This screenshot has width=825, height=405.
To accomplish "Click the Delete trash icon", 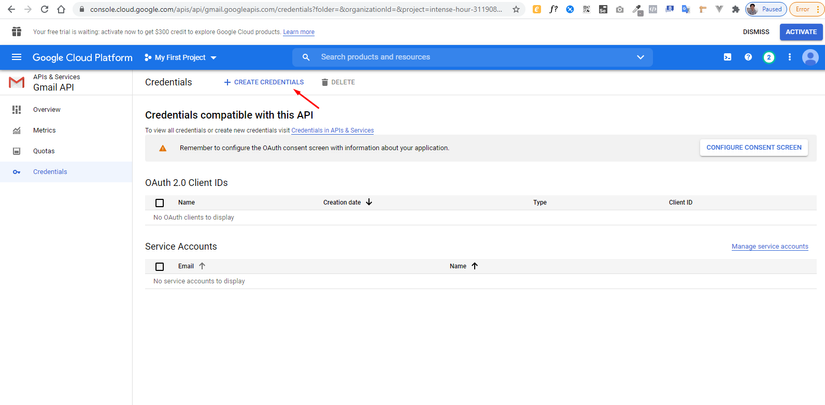I will click(x=325, y=83).
